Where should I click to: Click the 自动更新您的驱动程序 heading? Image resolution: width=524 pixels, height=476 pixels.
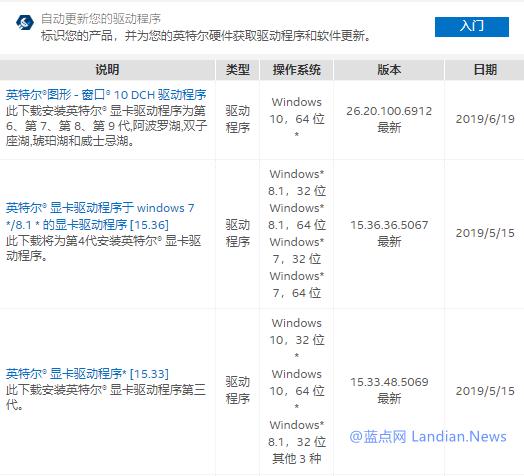[x=101, y=19]
